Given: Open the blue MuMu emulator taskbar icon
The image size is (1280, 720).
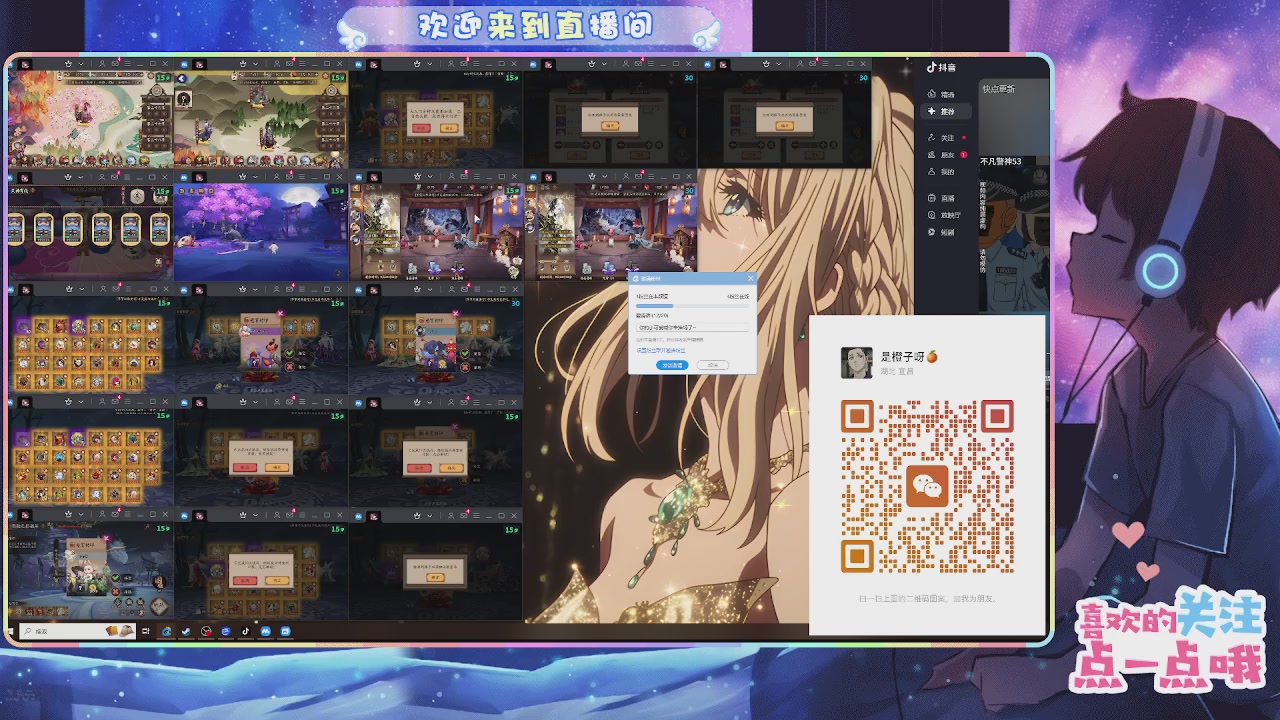Looking at the screenshot, I should tap(265, 631).
